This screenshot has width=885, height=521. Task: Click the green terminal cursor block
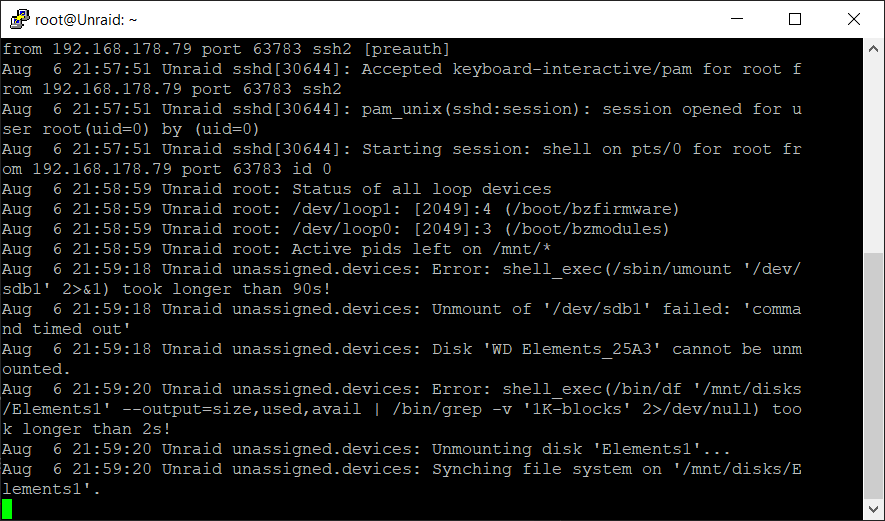7,509
